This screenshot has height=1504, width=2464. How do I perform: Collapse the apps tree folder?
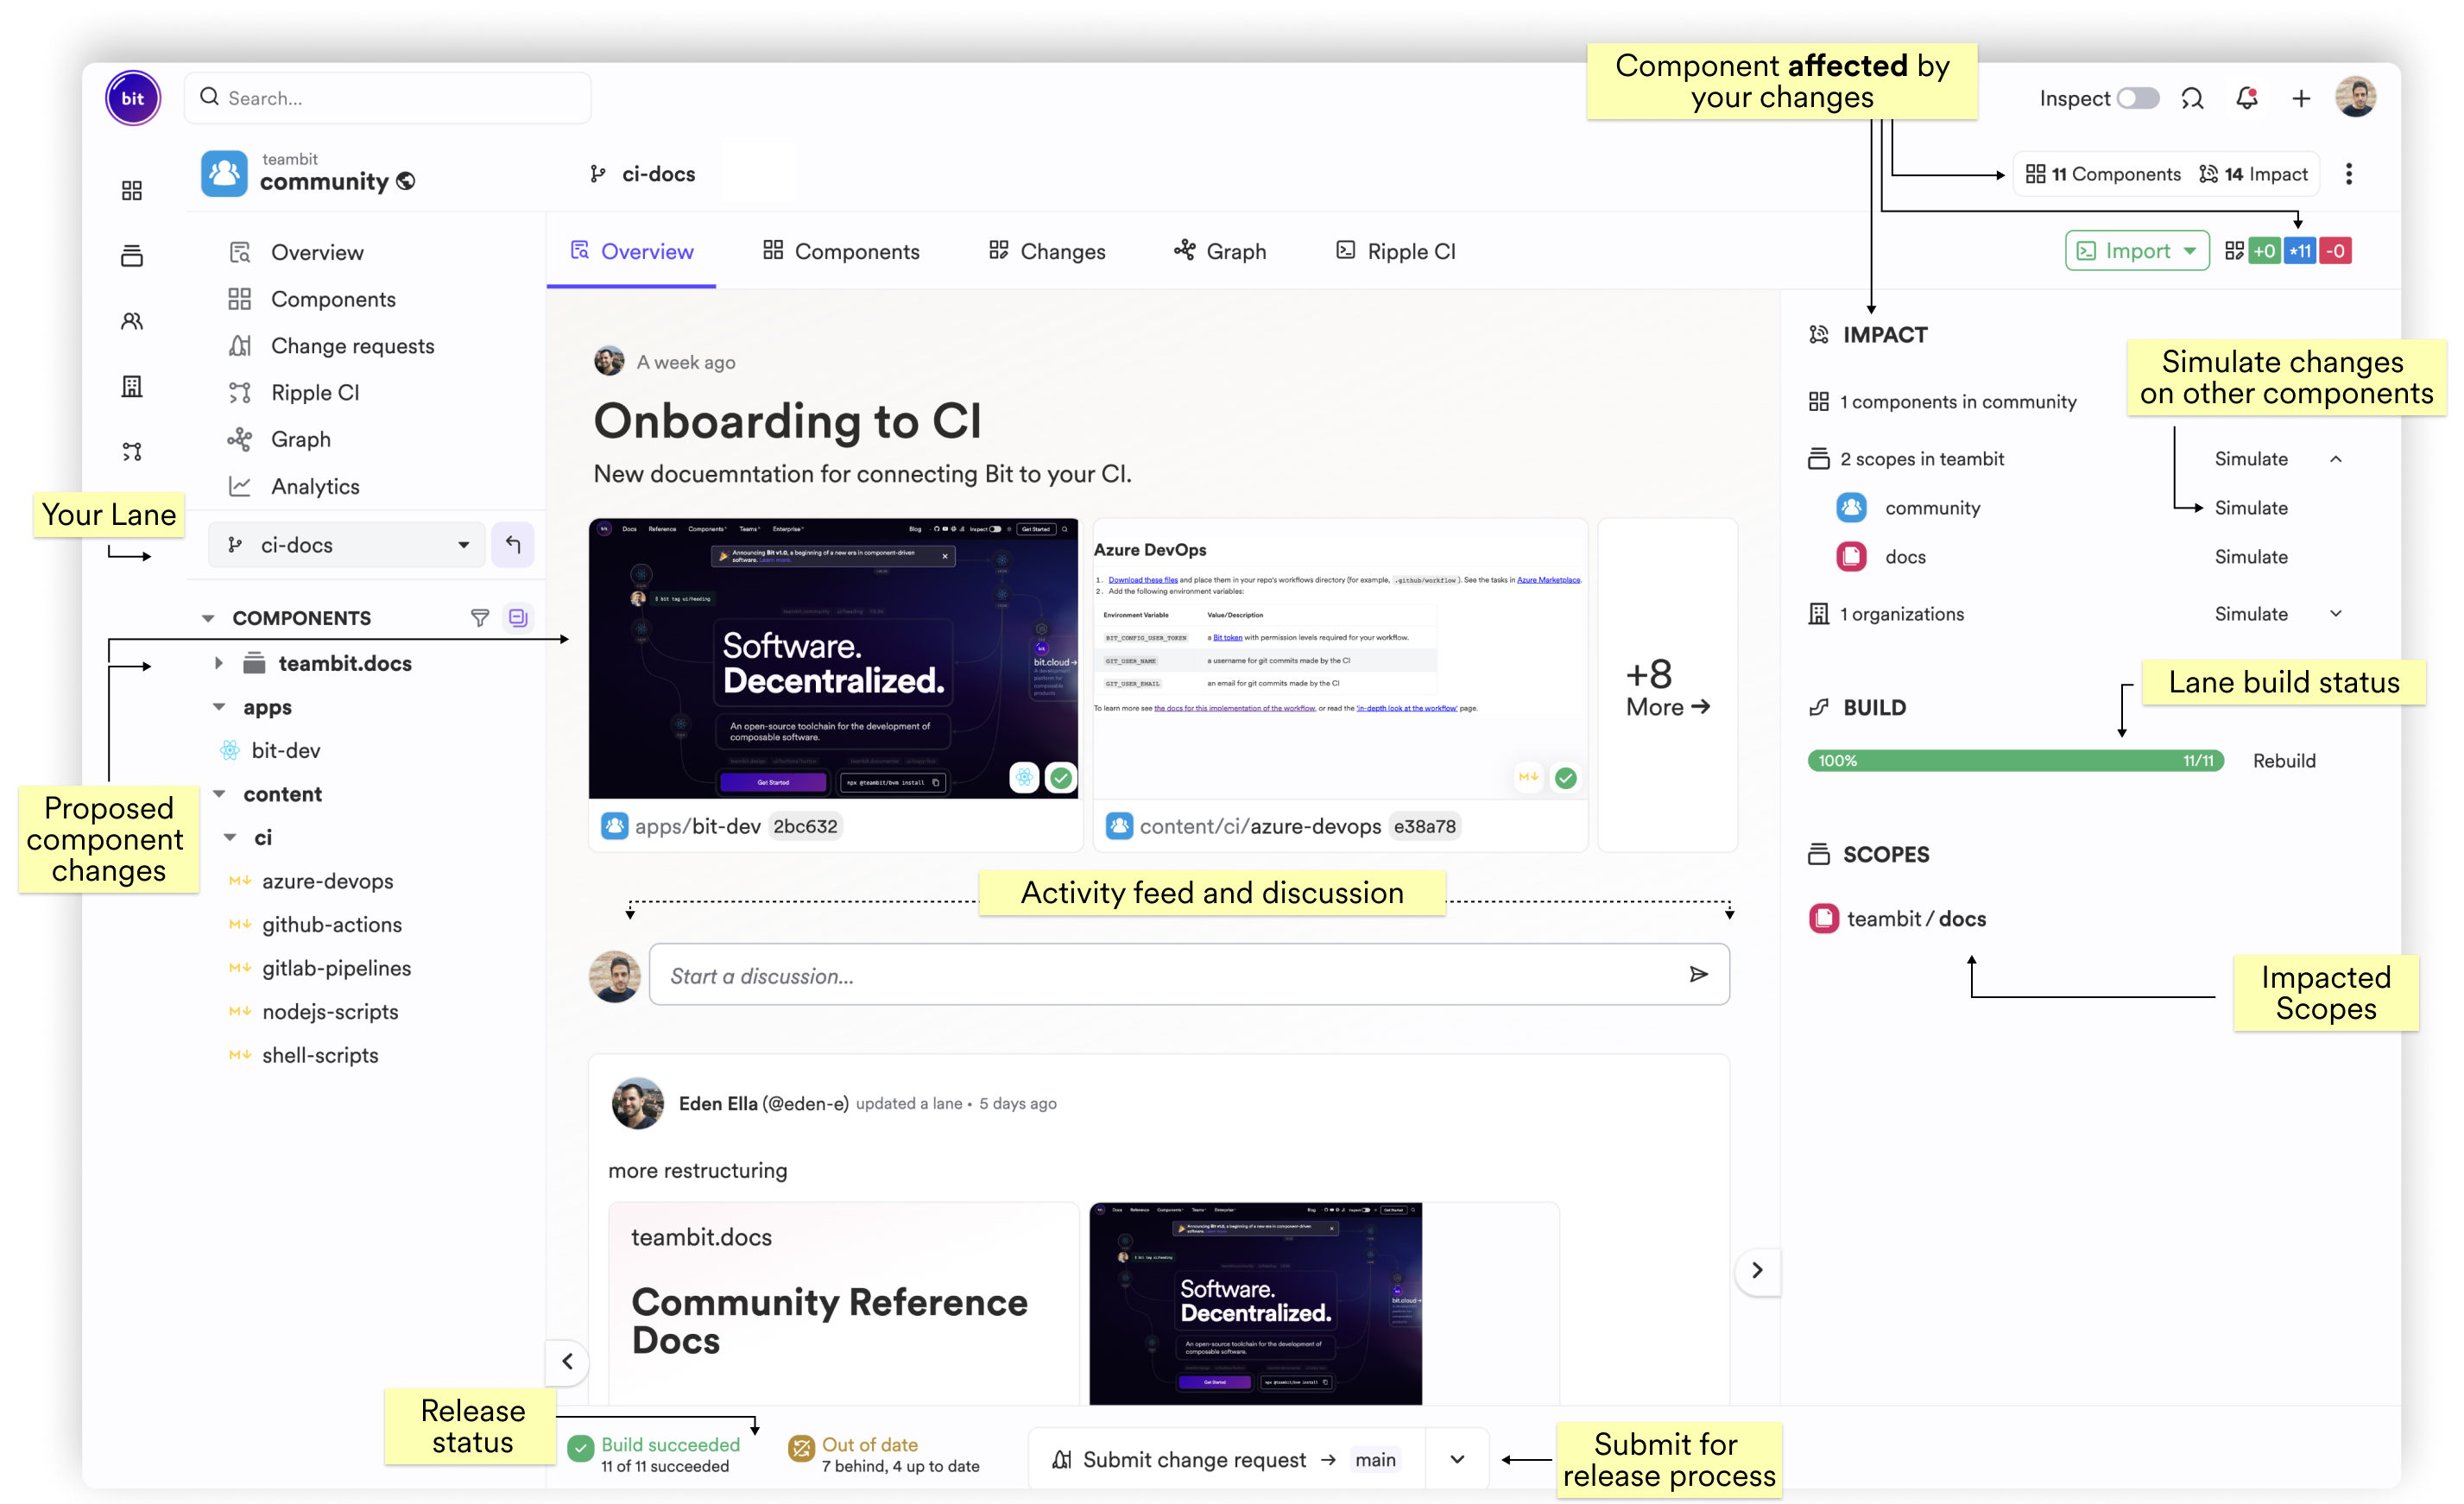(219, 707)
